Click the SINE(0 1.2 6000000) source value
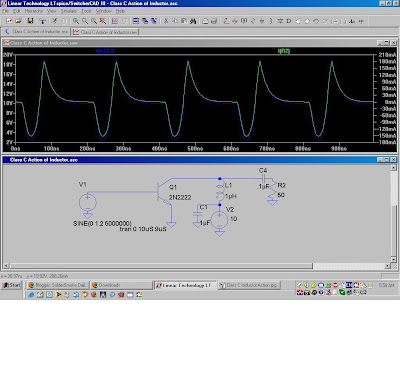 [102, 223]
